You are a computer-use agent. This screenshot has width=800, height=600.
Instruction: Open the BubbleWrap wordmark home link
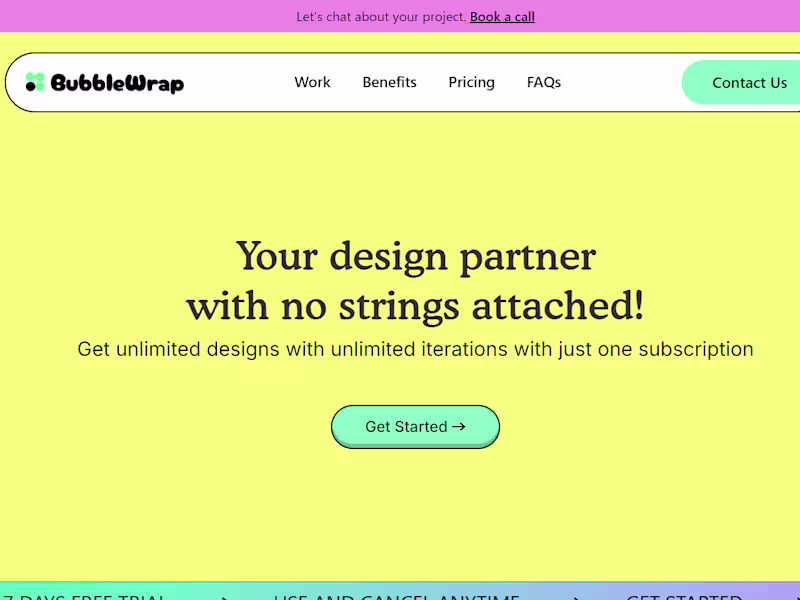pos(117,83)
